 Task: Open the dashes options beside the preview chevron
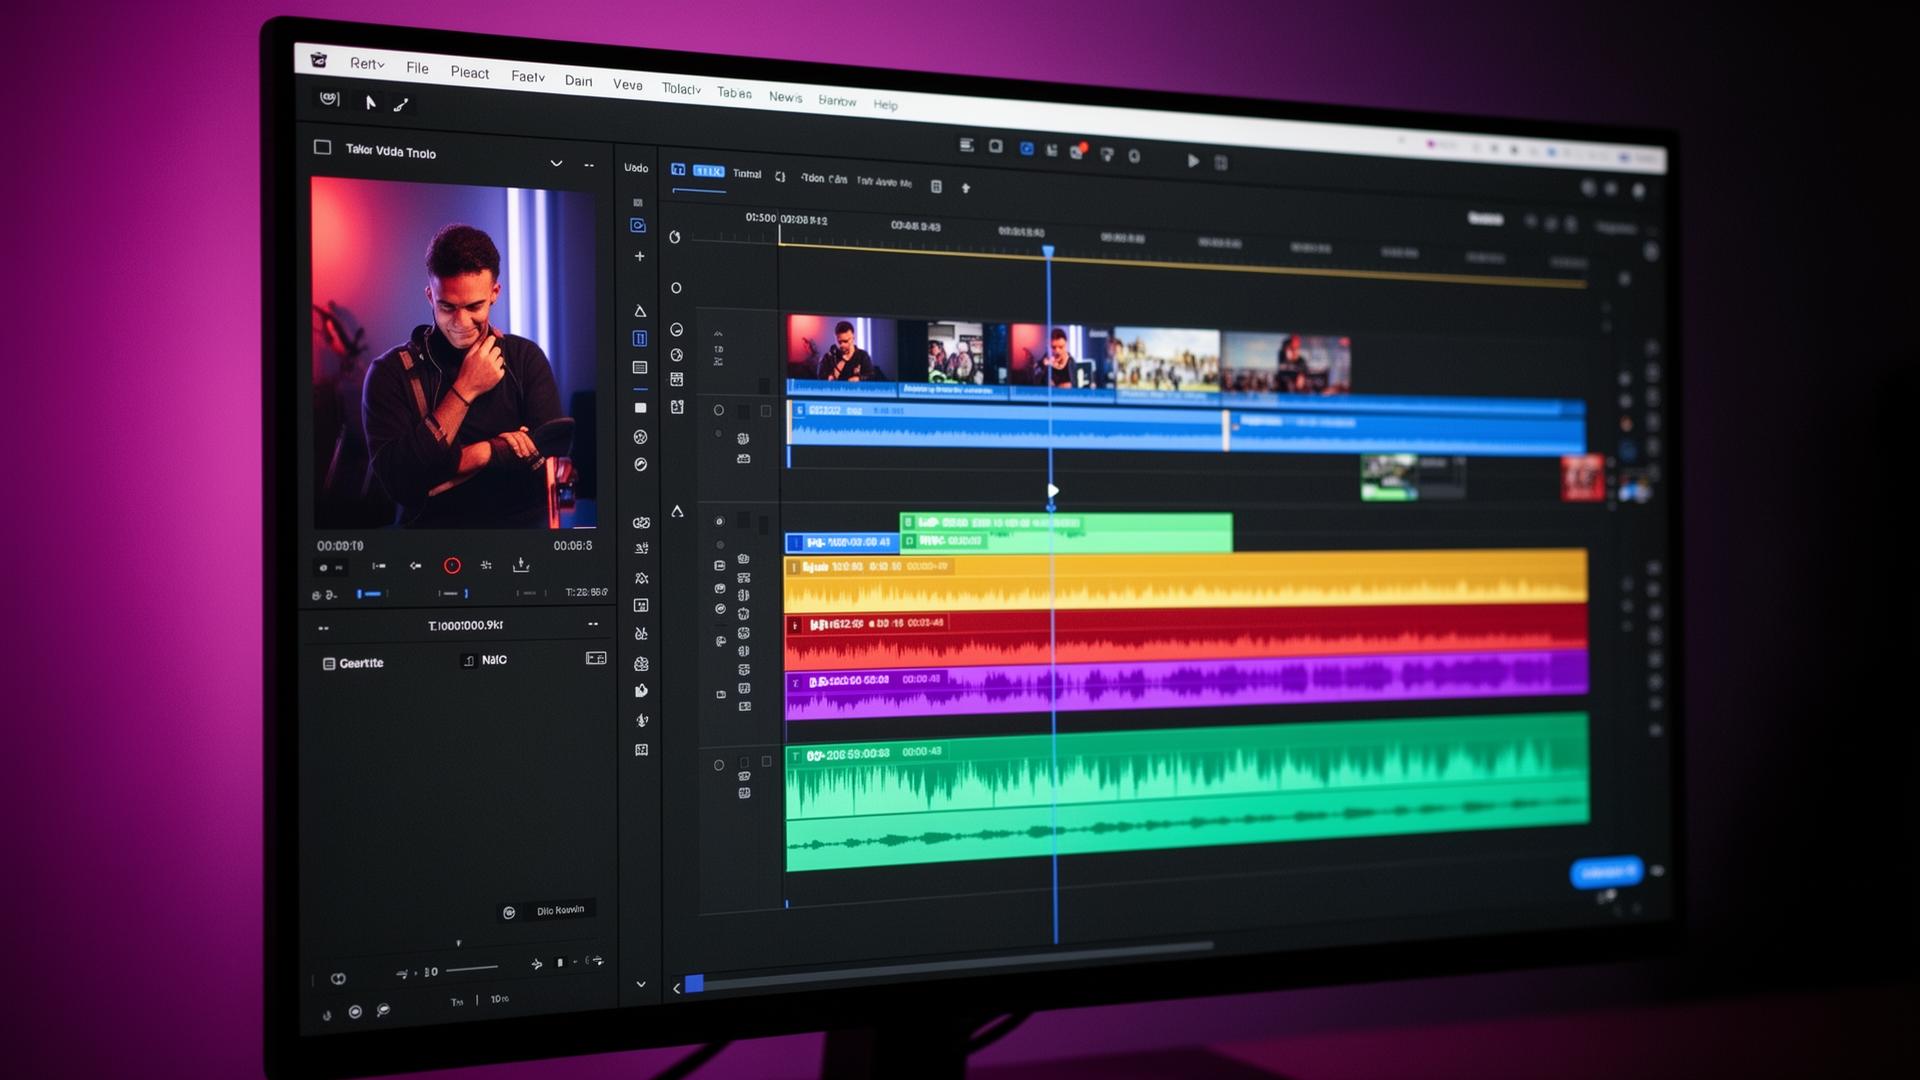click(589, 165)
